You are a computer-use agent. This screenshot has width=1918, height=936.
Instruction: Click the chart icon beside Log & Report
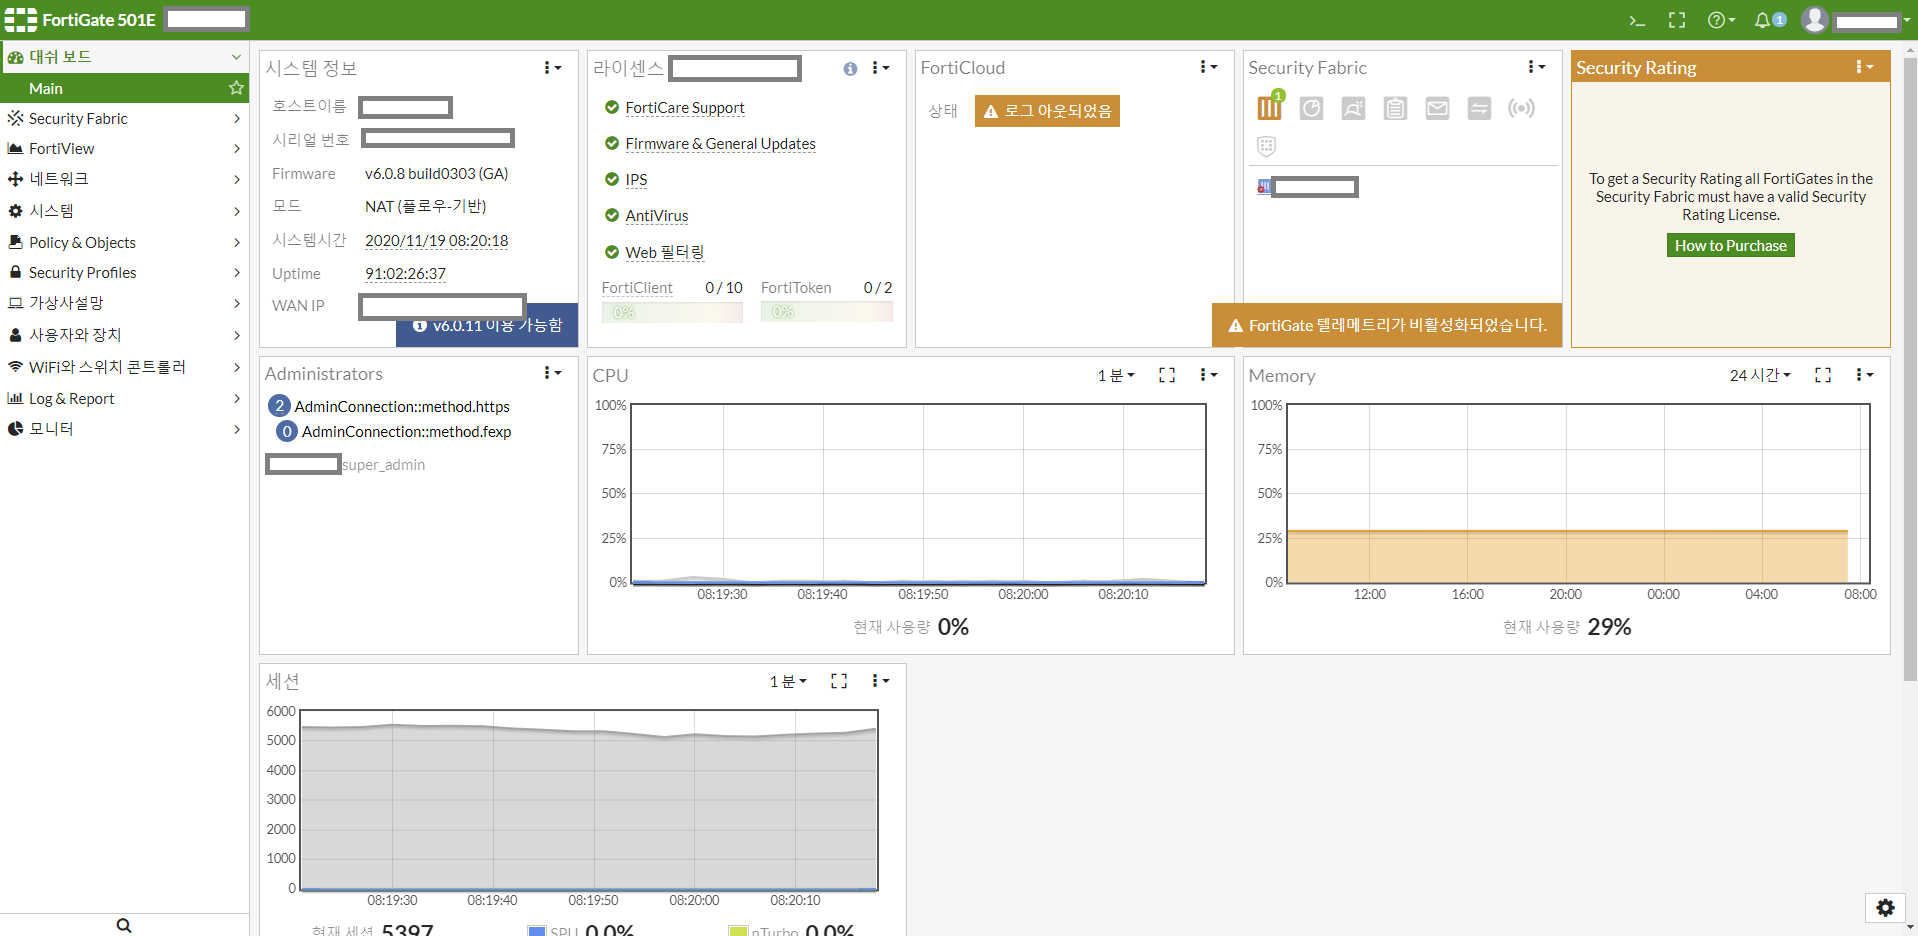tap(15, 398)
